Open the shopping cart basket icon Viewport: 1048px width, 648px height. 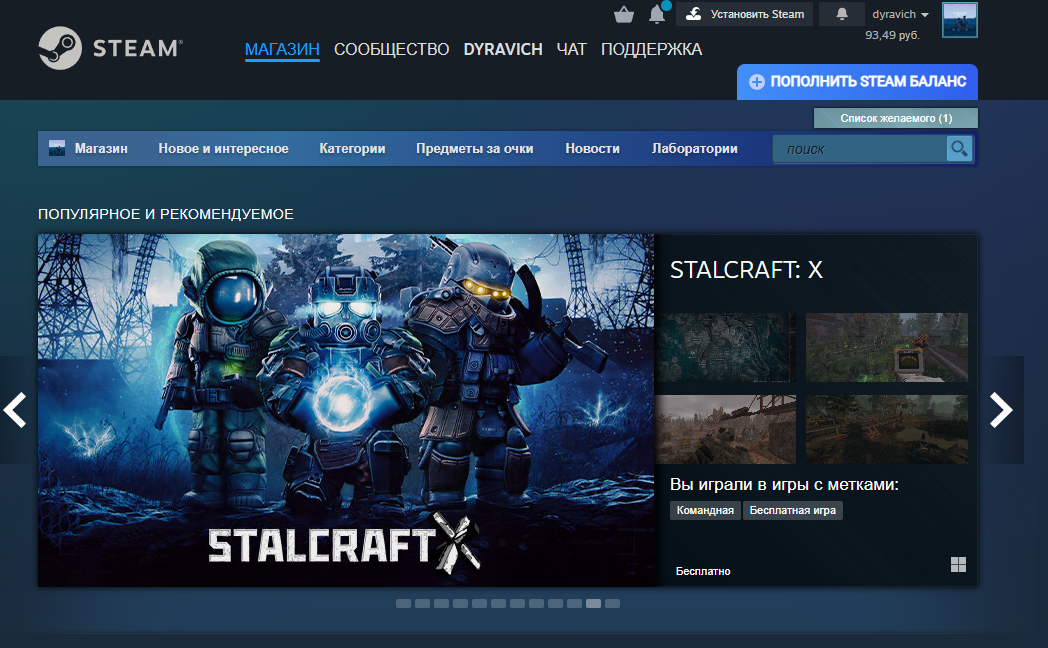tap(624, 14)
